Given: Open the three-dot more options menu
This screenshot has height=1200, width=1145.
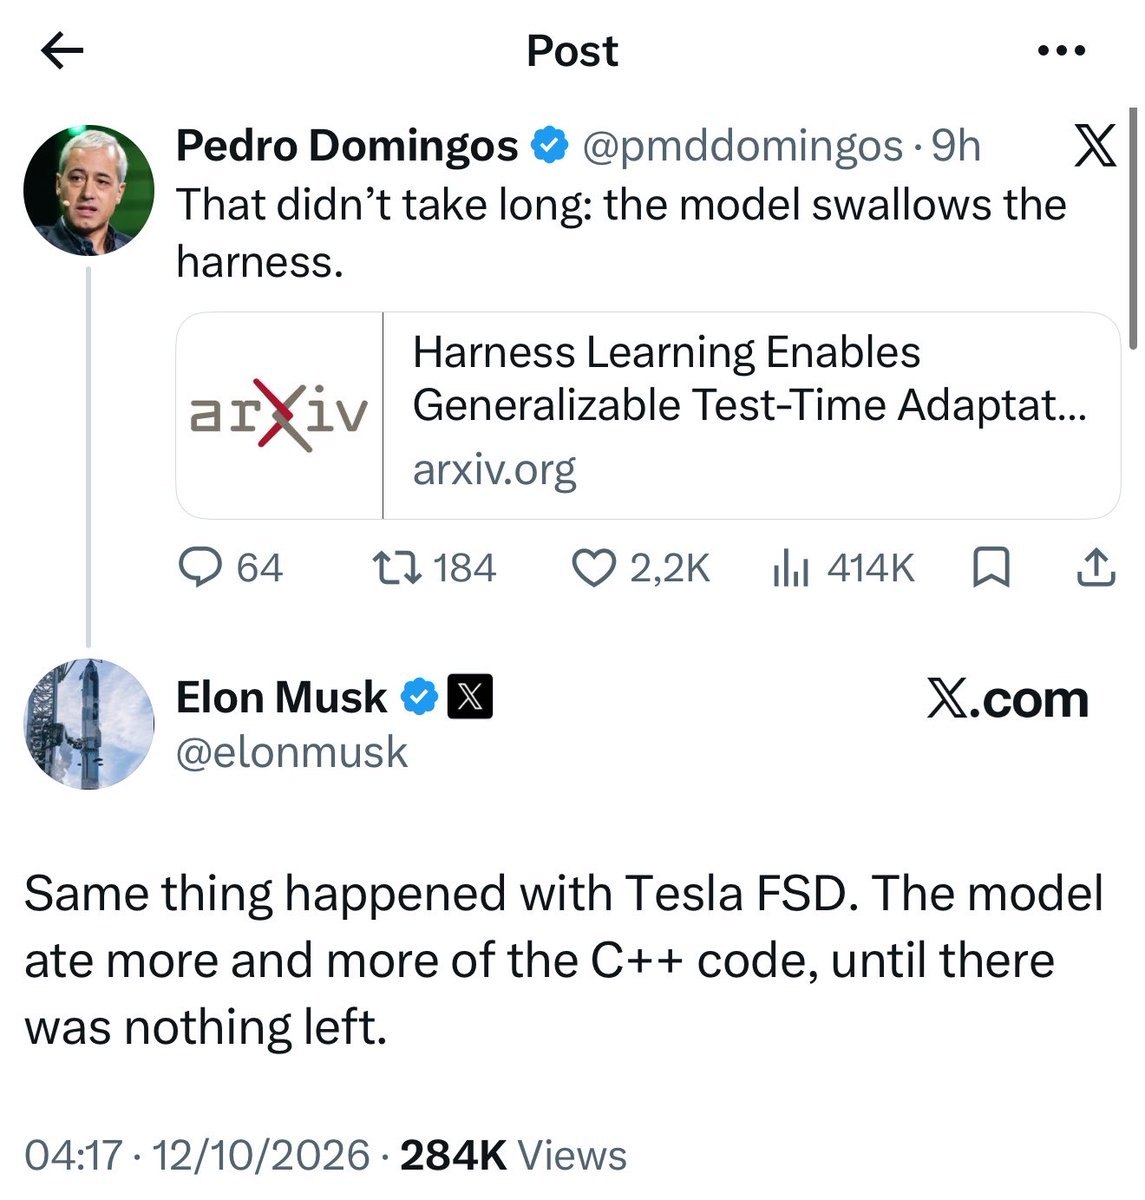Looking at the screenshot, I should point(1062,51).
